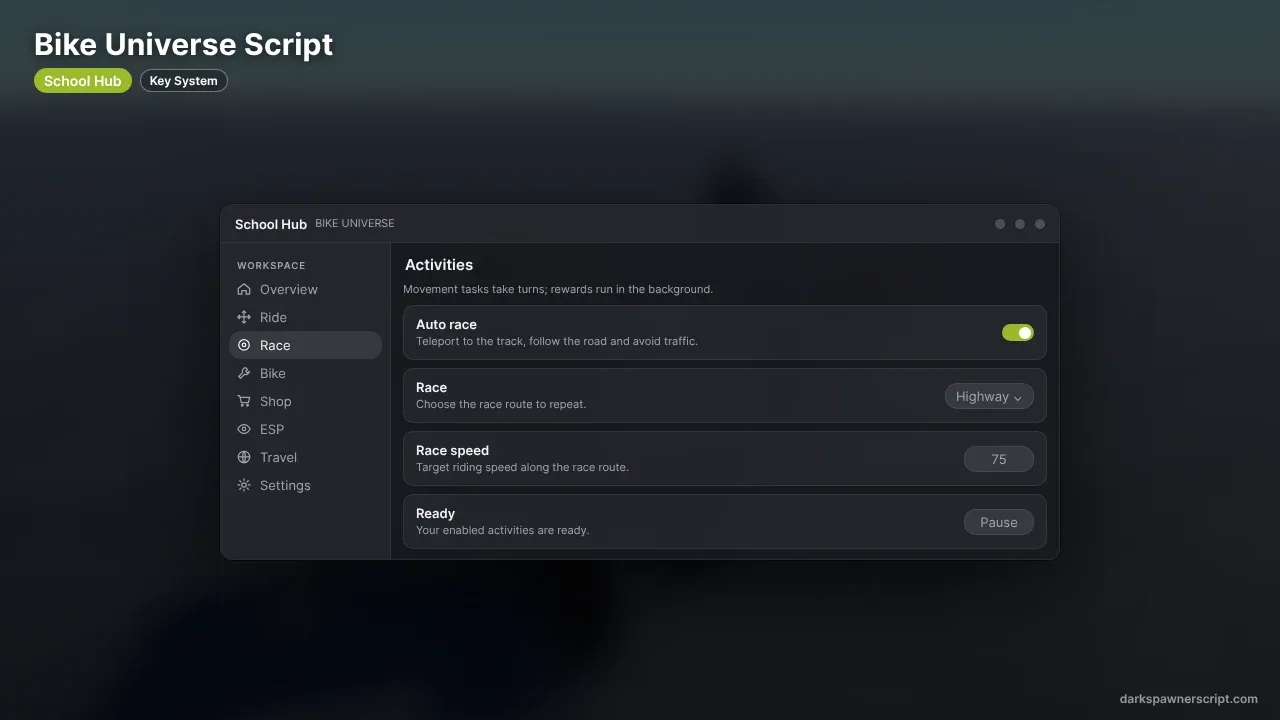Screen dimensions: 1280x720
Task: Switch to the Ride section
Action: [x=305, y=317]
